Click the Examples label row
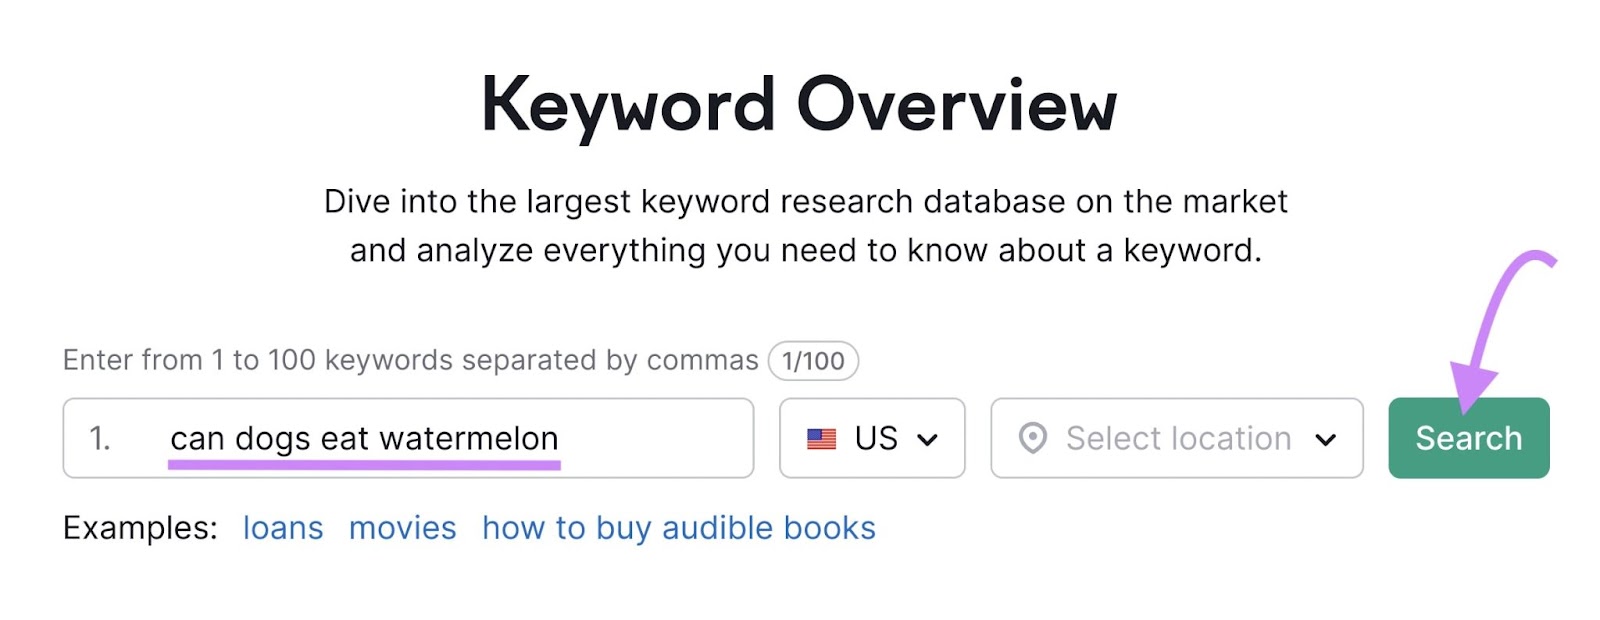Screen dimensions: 1600x620 [x=139, y=527]
